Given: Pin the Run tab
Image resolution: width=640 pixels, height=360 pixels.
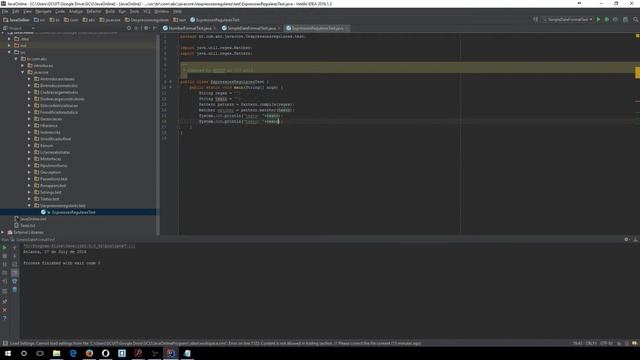Looking at the screenshot, I should 4,301.
